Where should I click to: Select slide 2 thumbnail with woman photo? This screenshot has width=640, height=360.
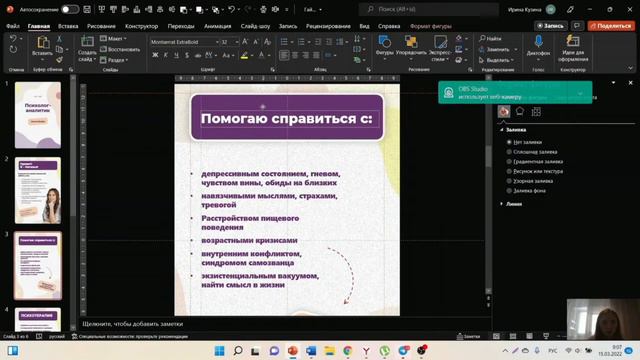(38, 190)
